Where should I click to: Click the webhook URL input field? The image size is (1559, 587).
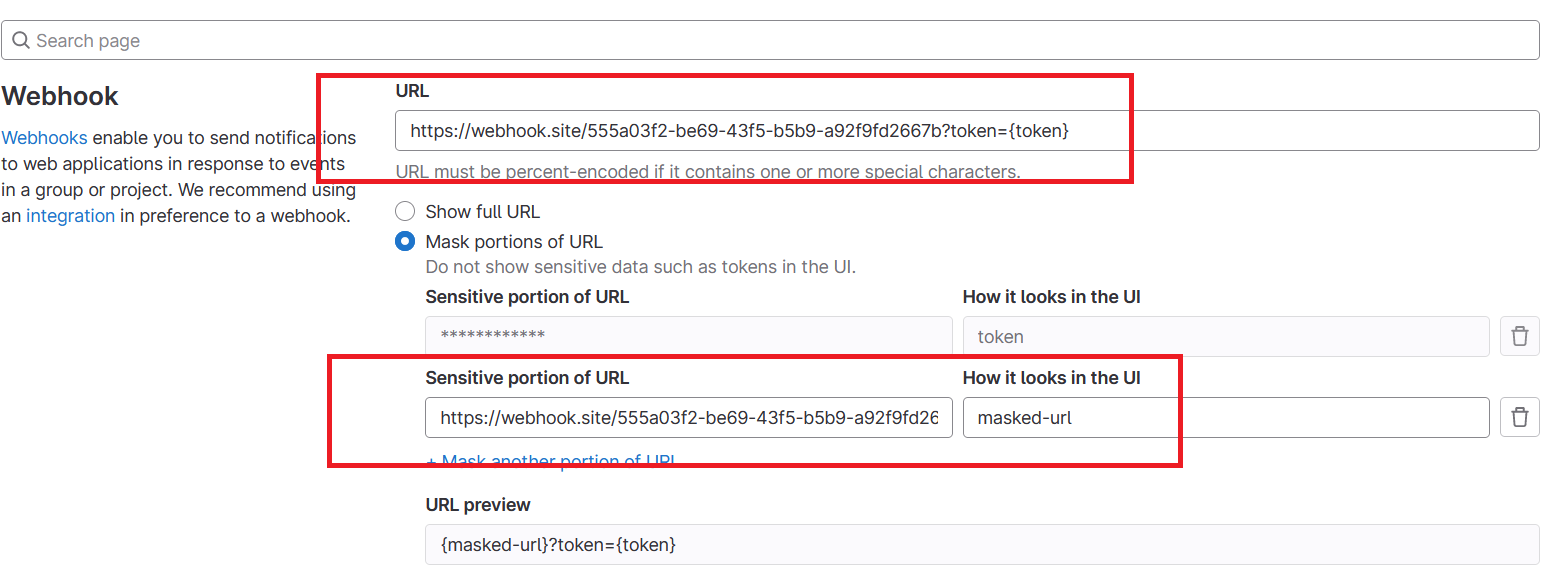966,131
